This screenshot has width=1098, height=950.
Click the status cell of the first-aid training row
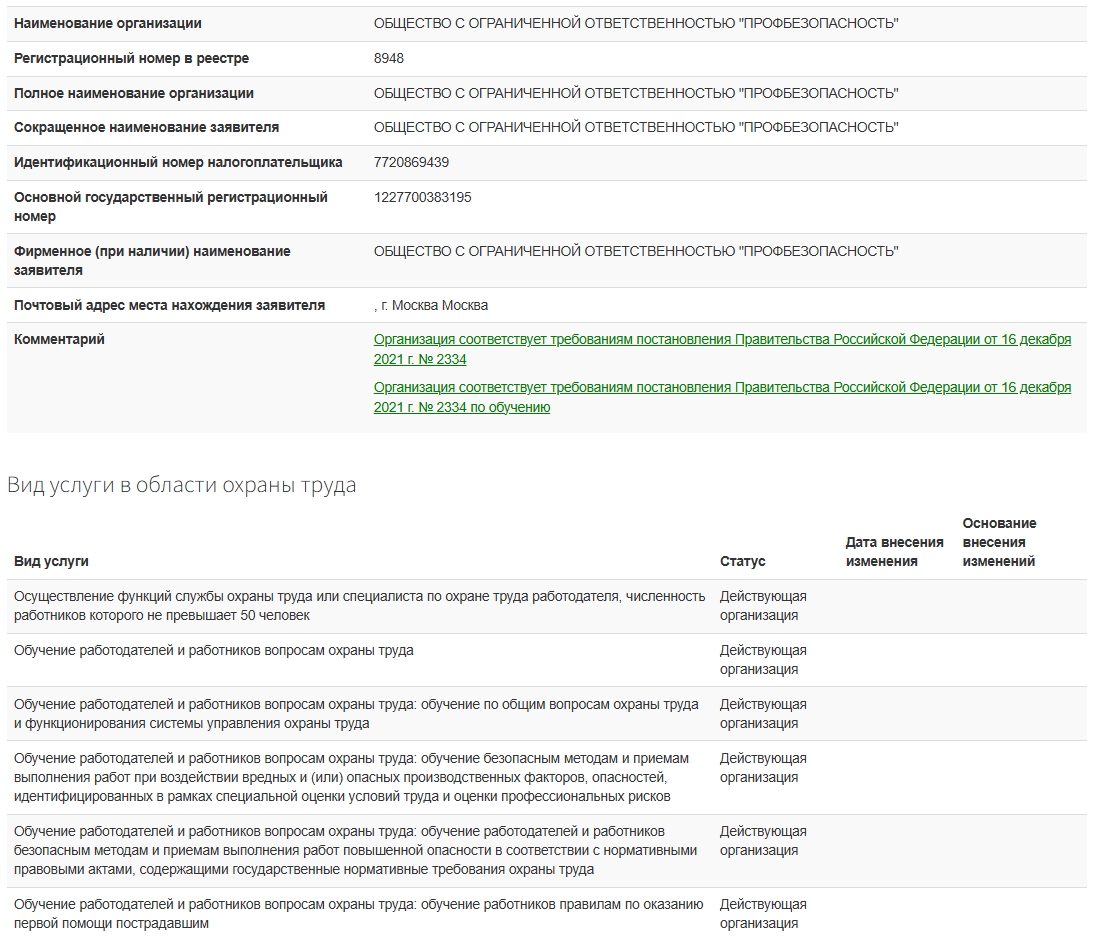click(763, 914)
